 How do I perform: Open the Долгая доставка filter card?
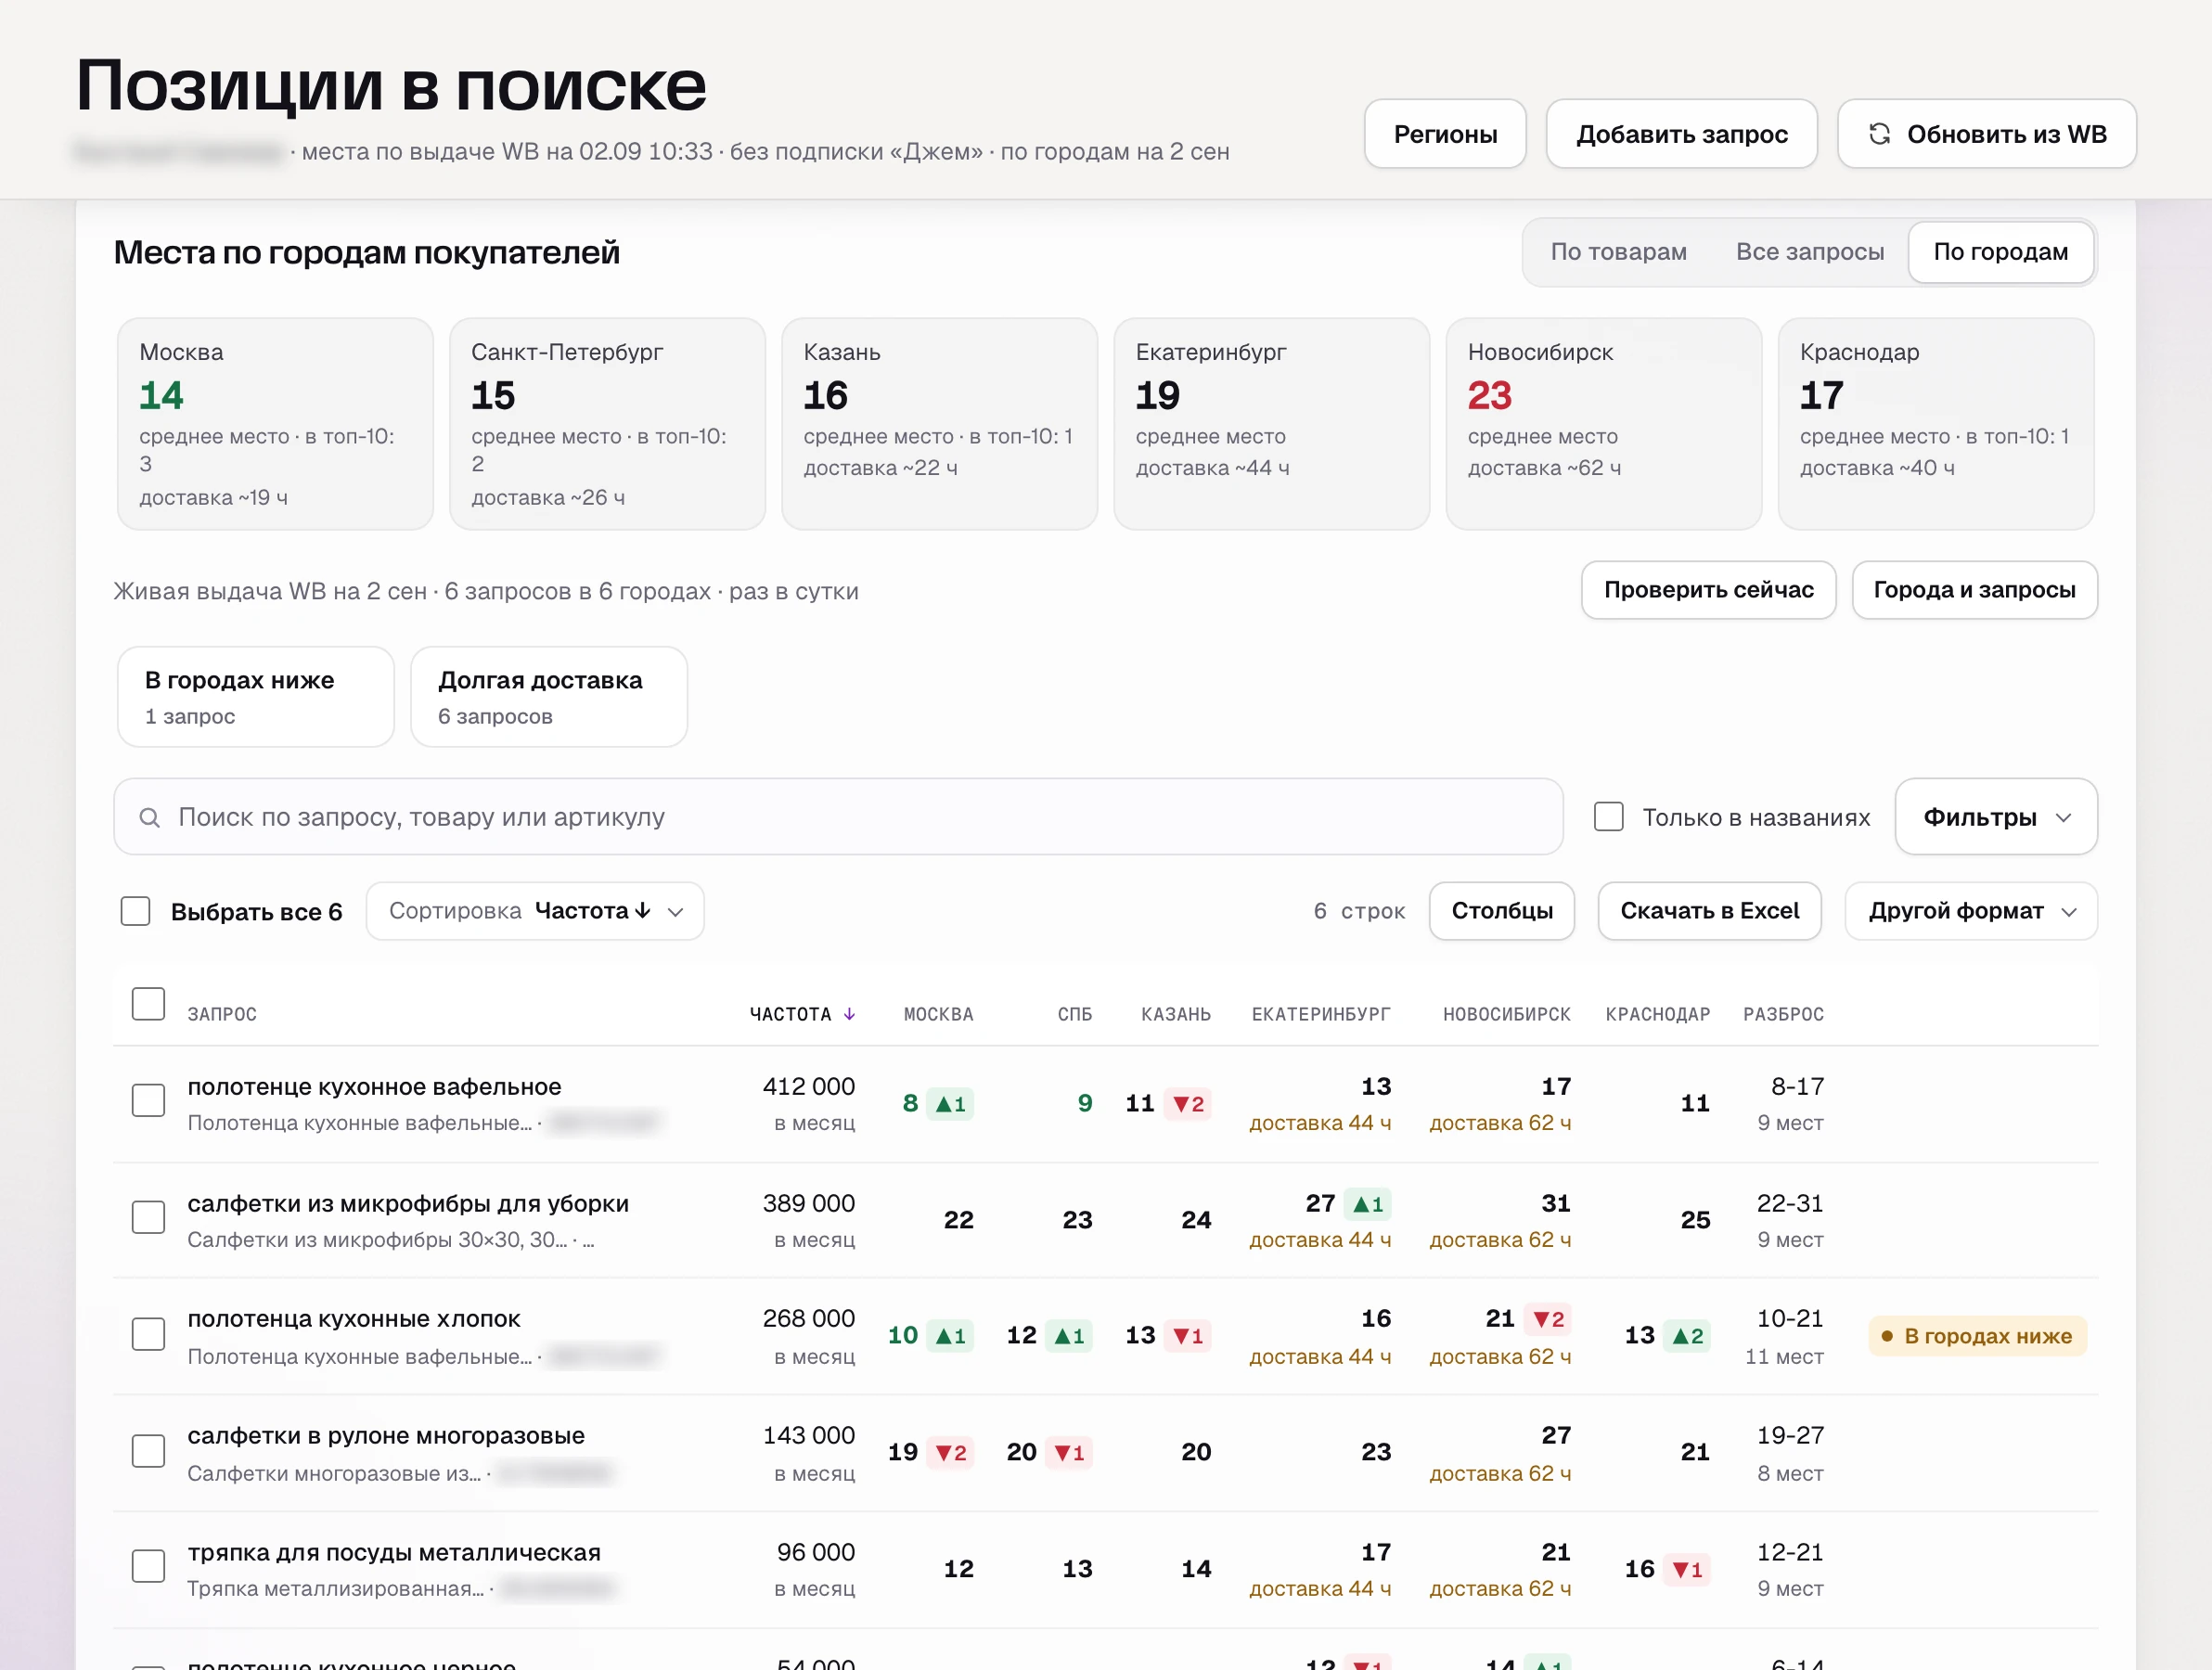(x=549, y=697)
